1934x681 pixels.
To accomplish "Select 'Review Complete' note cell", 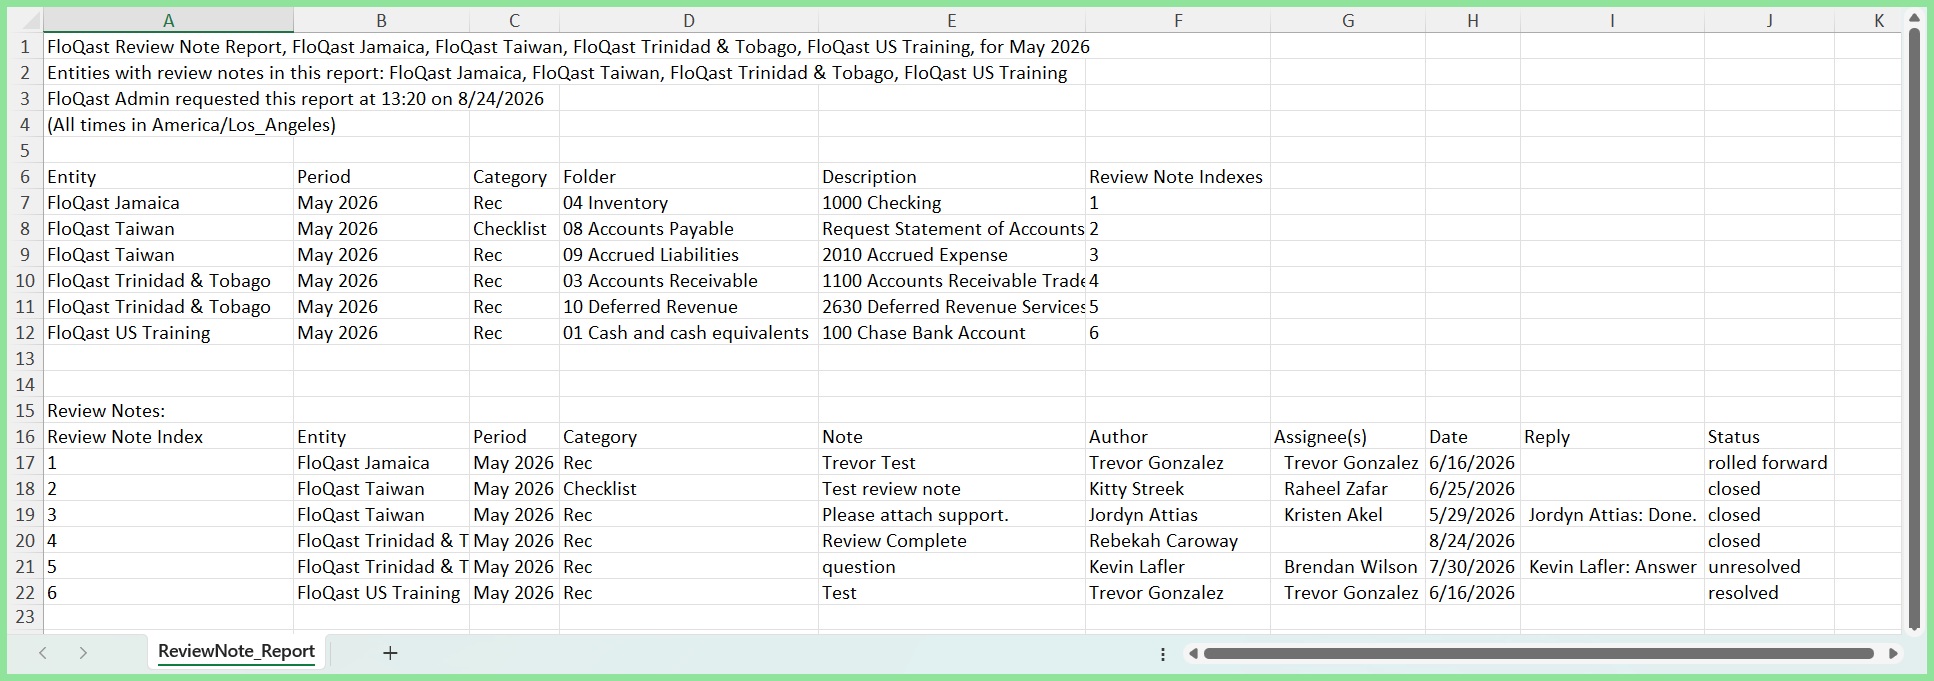I will pos(951,541).
